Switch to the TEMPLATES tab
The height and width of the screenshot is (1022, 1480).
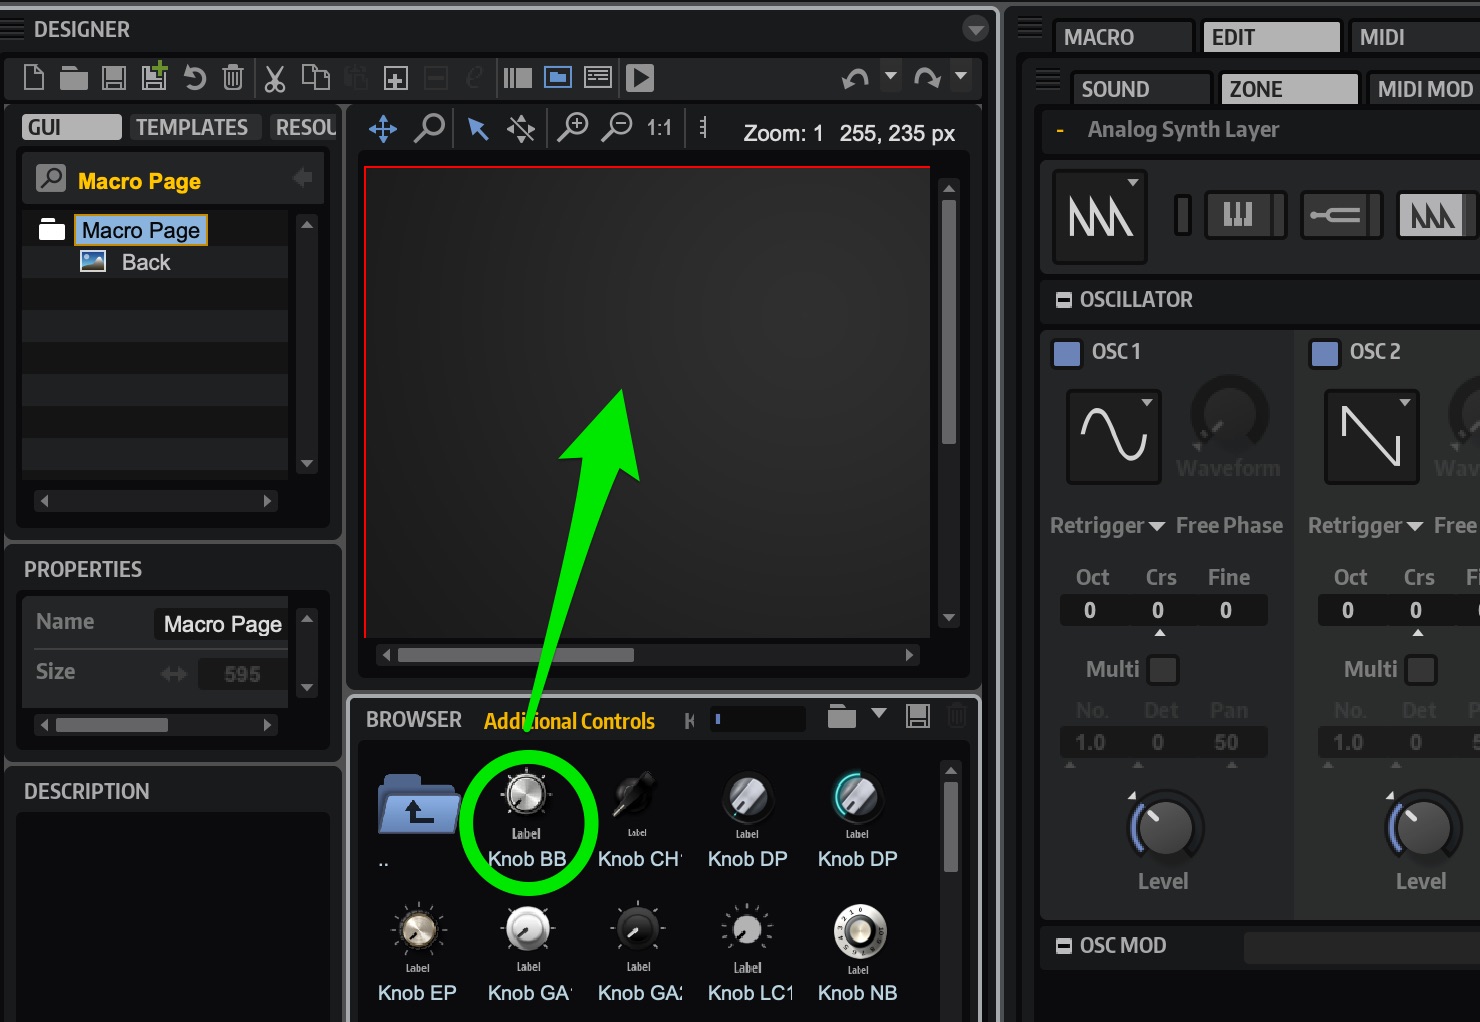tap(192, 127)
